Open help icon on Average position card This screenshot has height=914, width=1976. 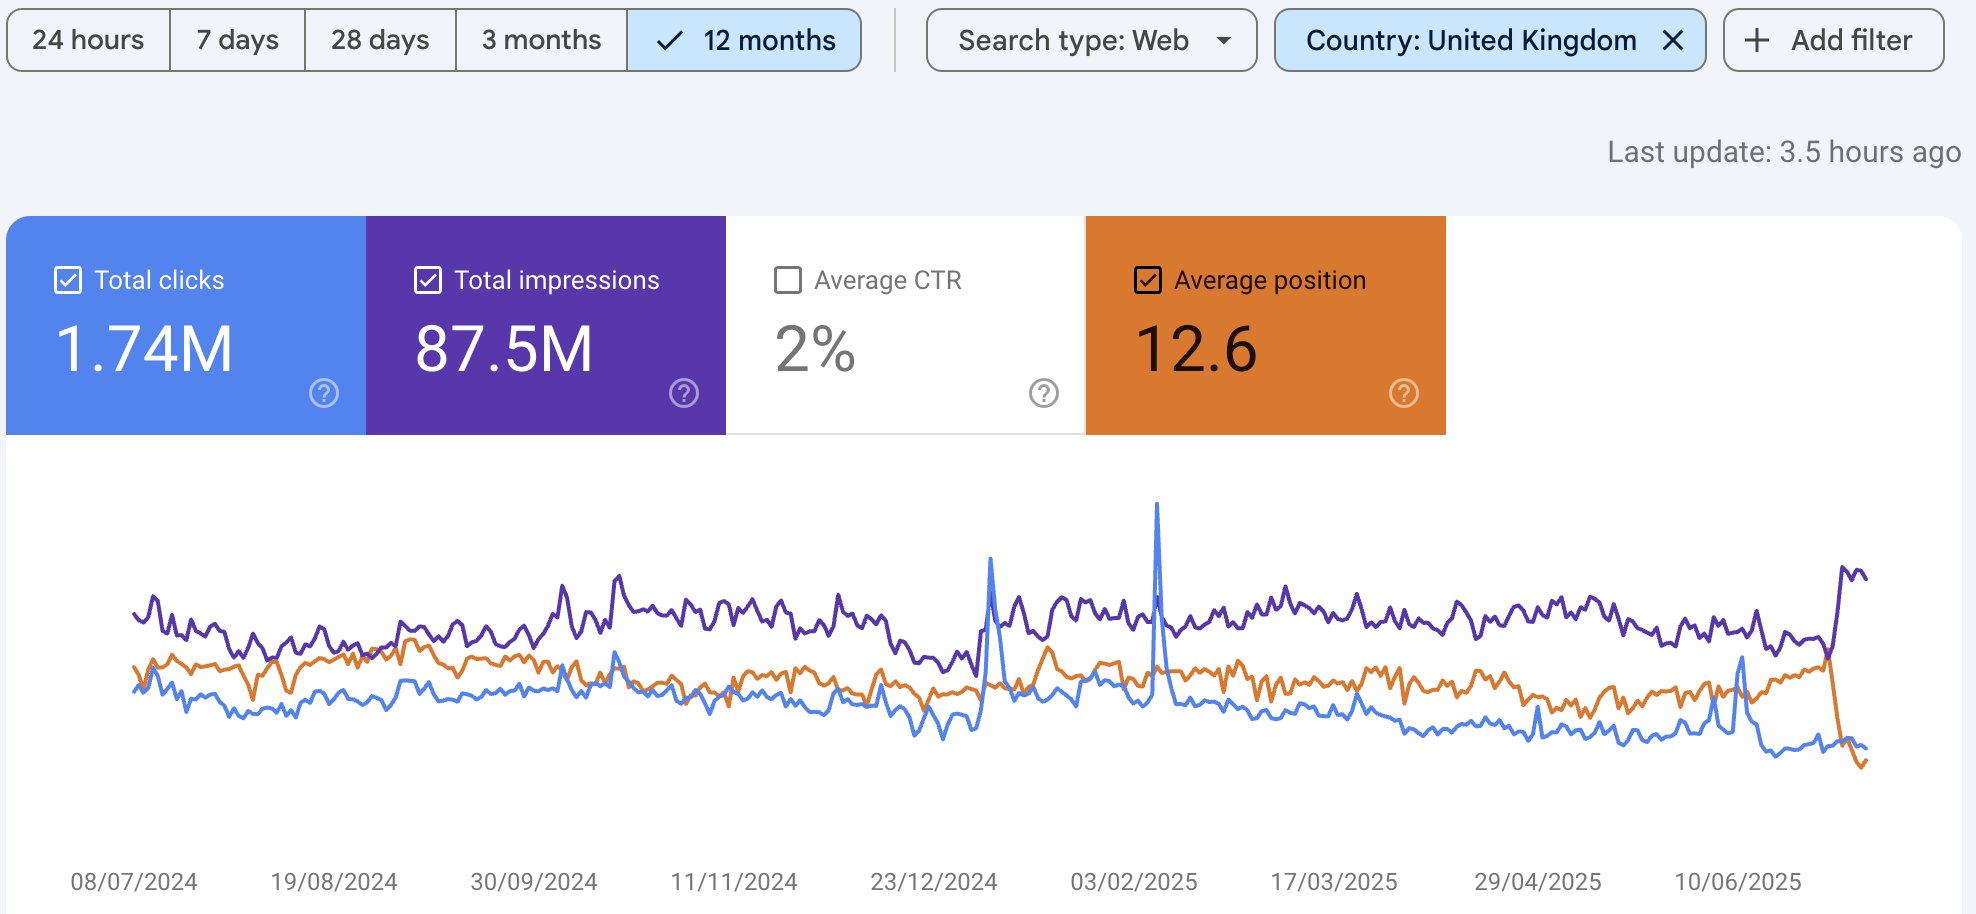click(1404, 393)
